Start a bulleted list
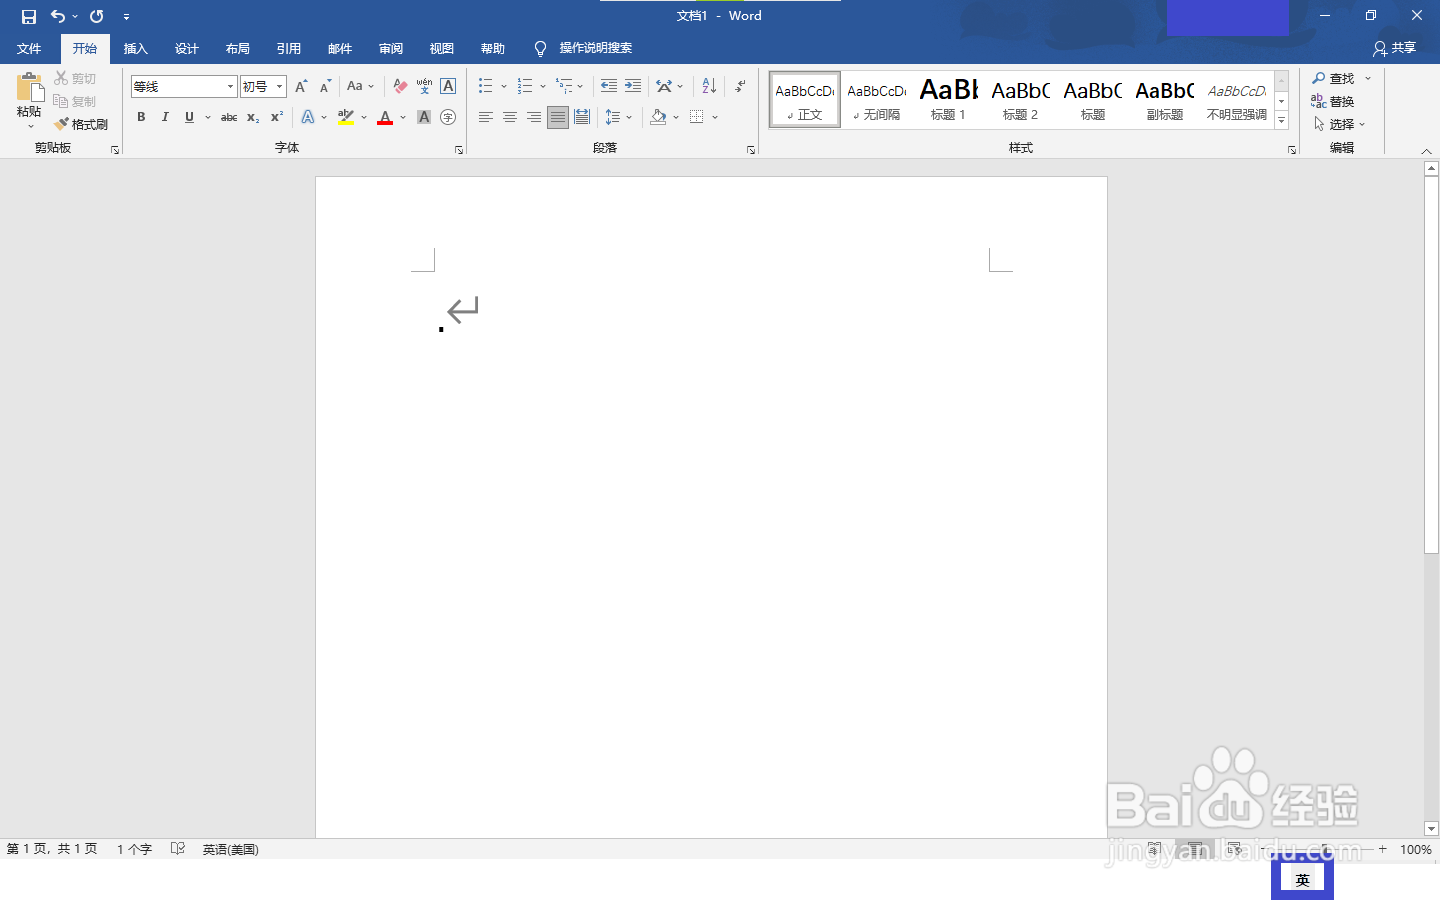 click(x=485, y=86)
